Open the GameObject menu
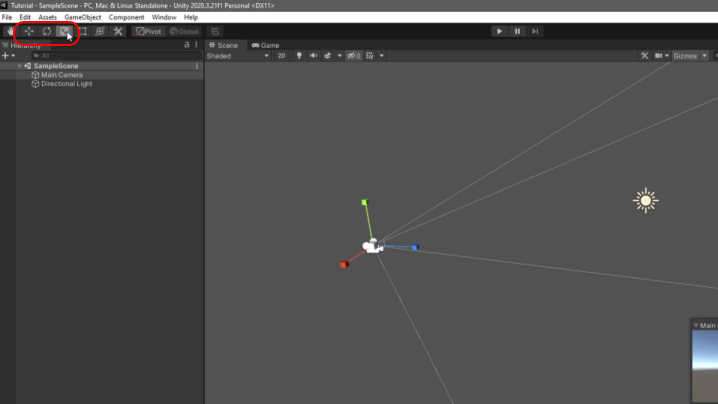Screen dimensions: 718x404 point(83,17)
